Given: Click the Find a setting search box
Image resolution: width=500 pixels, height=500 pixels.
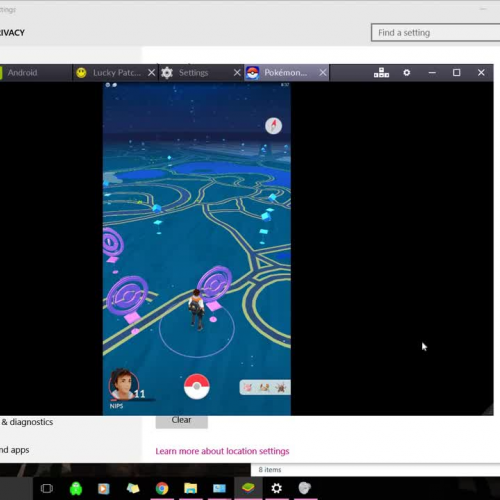Looking at the screenshot, I should click(x=435, y=33).
